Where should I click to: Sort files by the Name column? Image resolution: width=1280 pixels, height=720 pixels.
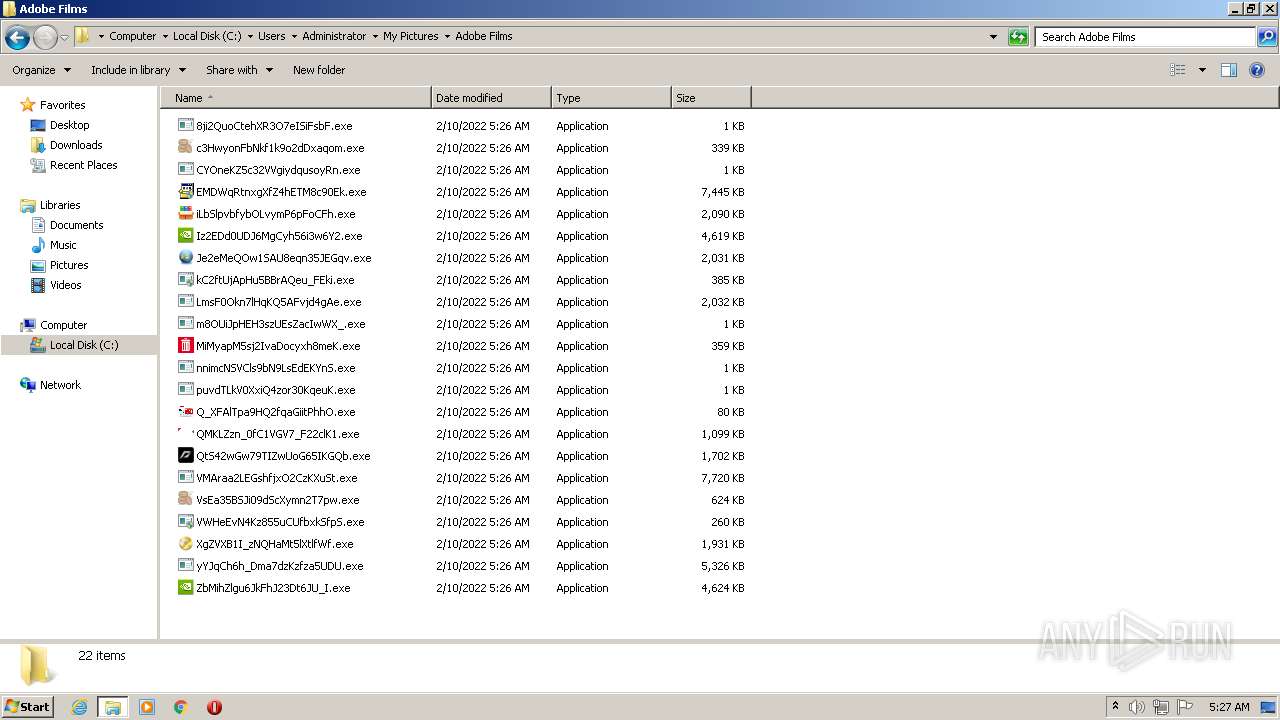(x=296, y=98)
